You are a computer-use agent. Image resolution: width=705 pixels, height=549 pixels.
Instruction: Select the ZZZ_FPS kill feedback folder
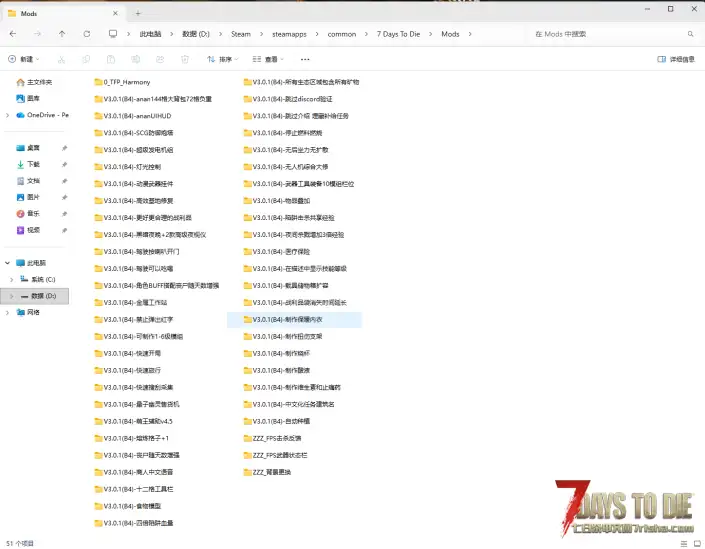[272, 438]
